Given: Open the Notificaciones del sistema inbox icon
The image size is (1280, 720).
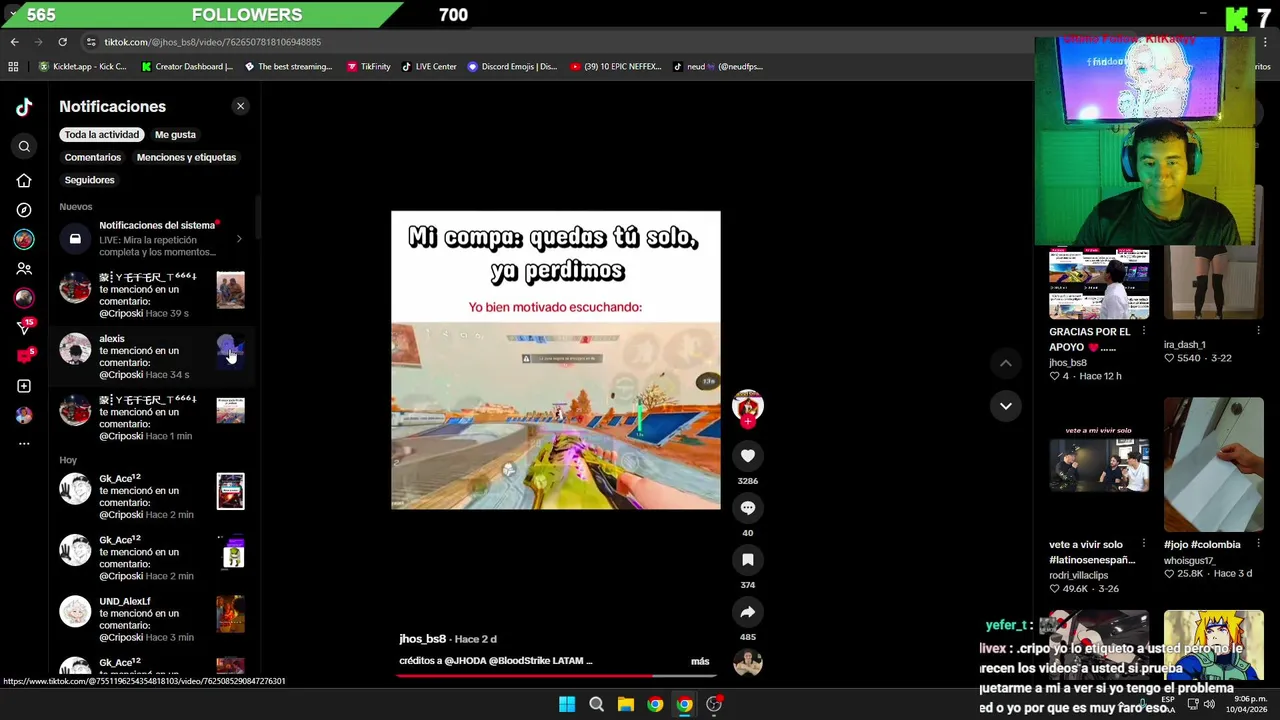Looking at the screenshot, I should (x=75, y=239).
